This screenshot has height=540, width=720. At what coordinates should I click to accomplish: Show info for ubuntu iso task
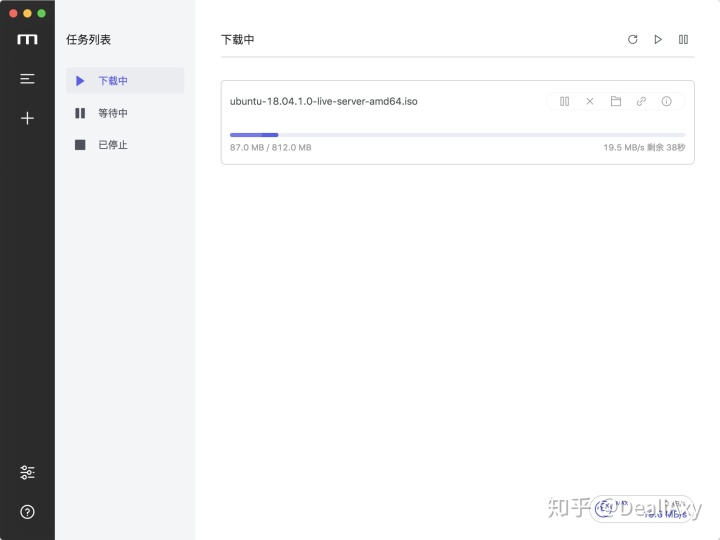pos(666,101)
